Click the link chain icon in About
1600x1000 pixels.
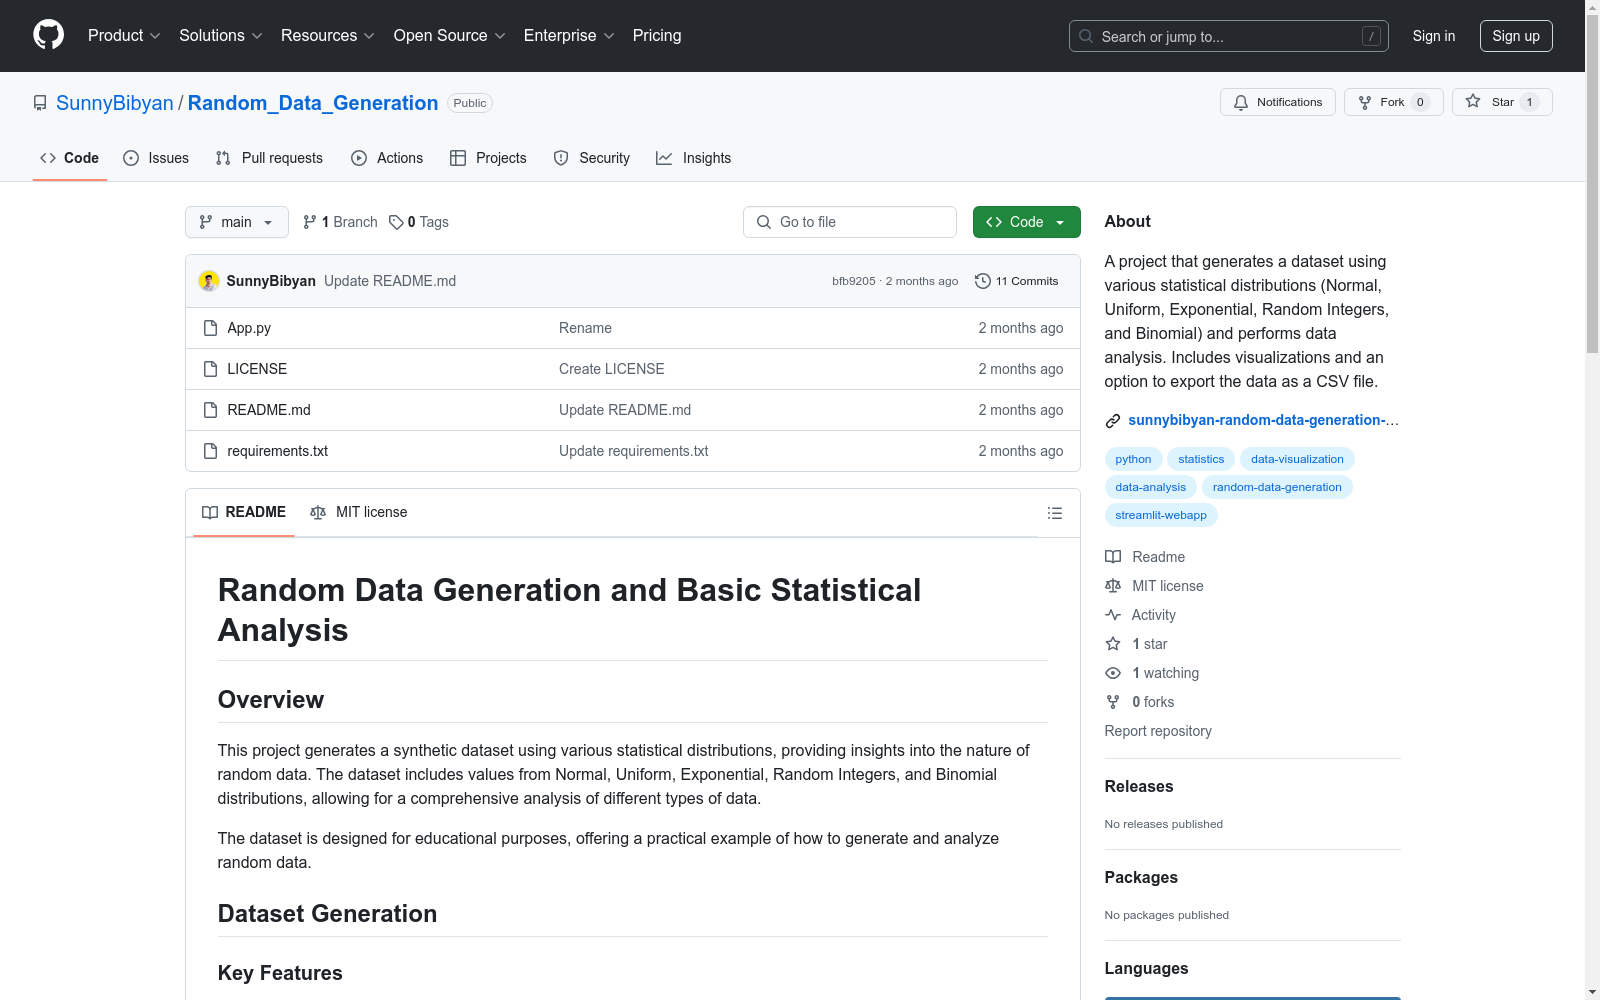tap(1113, 421)
